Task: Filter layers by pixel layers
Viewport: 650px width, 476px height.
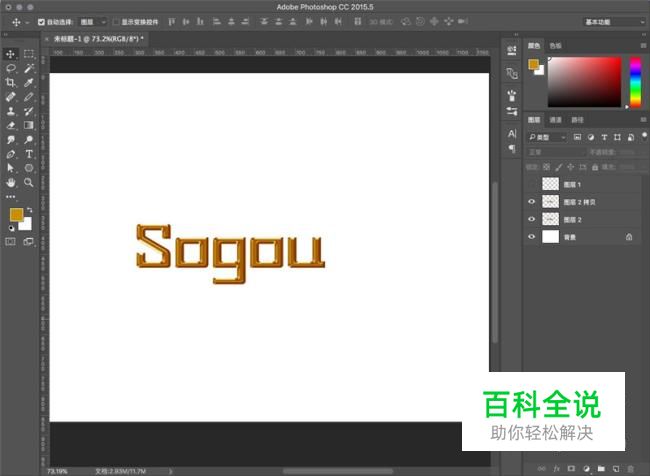Action: coord(577,137)
